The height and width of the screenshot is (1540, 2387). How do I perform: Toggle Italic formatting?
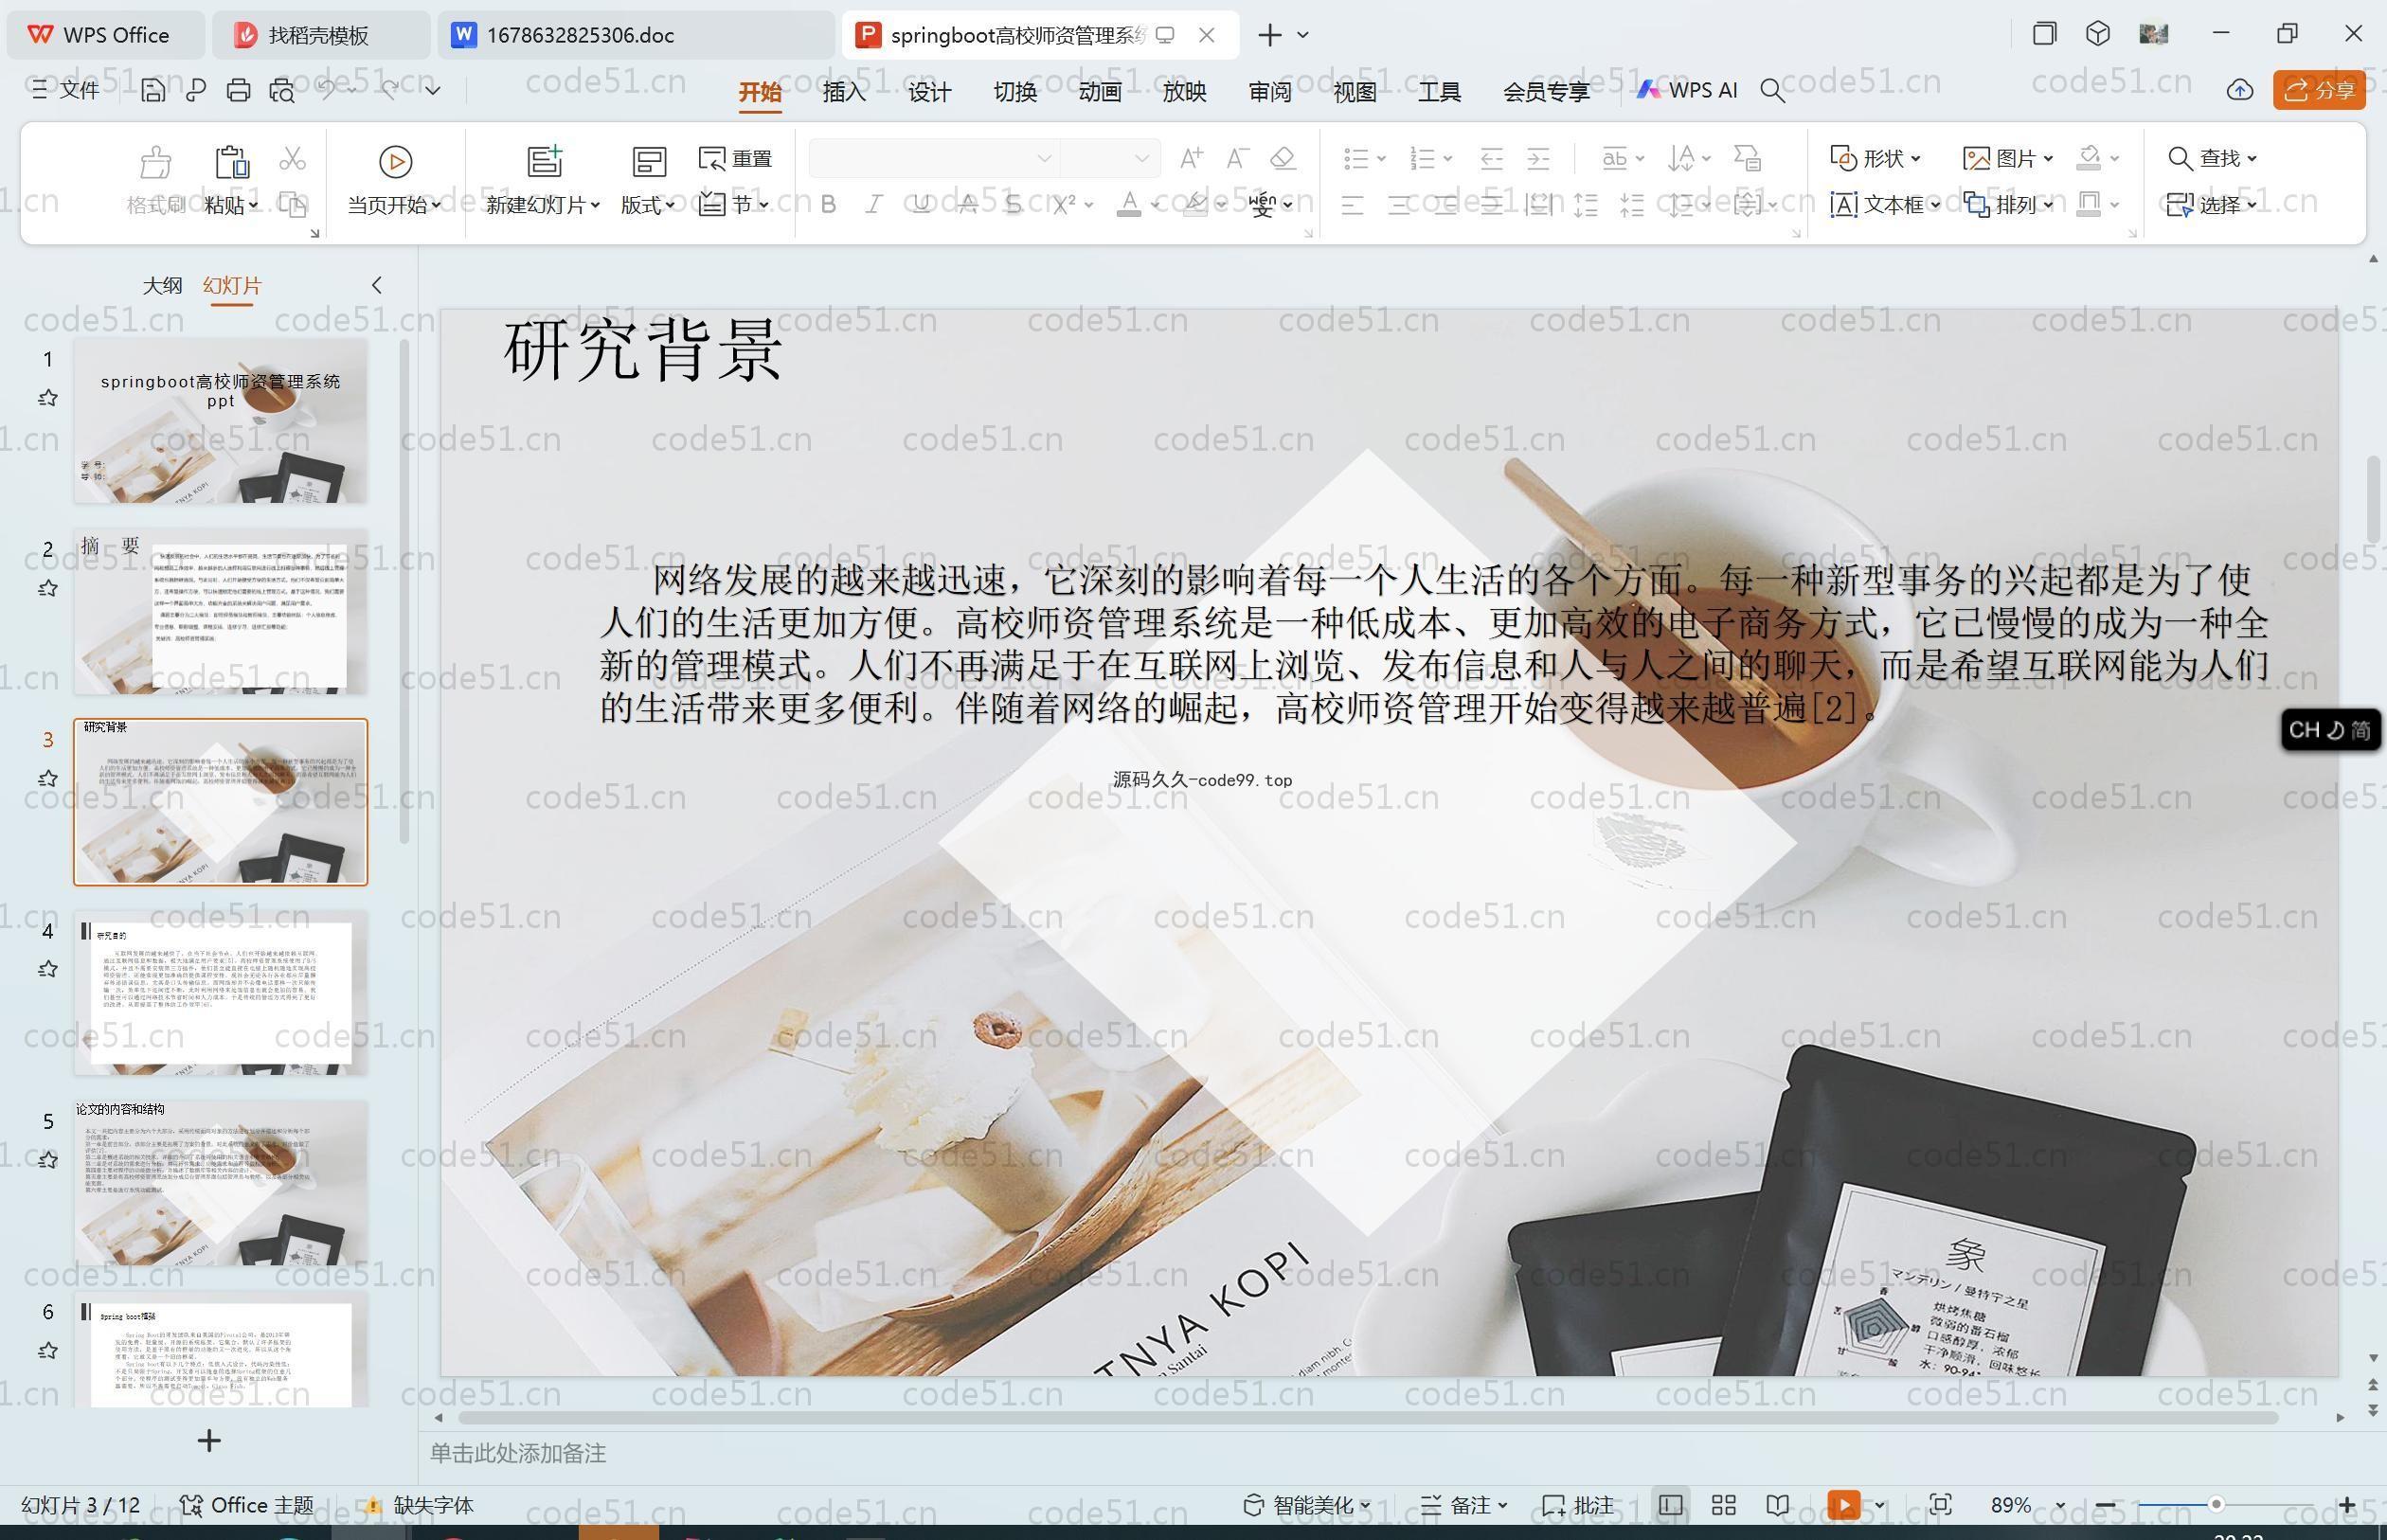point(874,205)
